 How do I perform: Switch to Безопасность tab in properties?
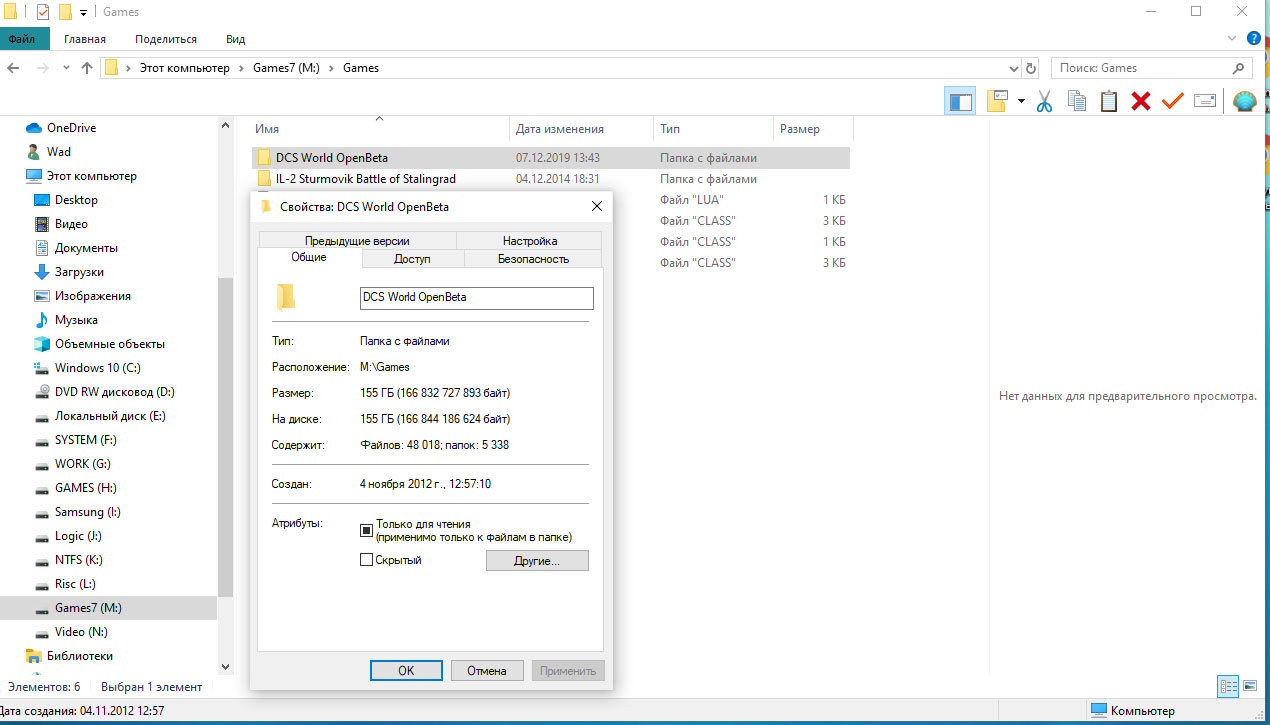533,259
